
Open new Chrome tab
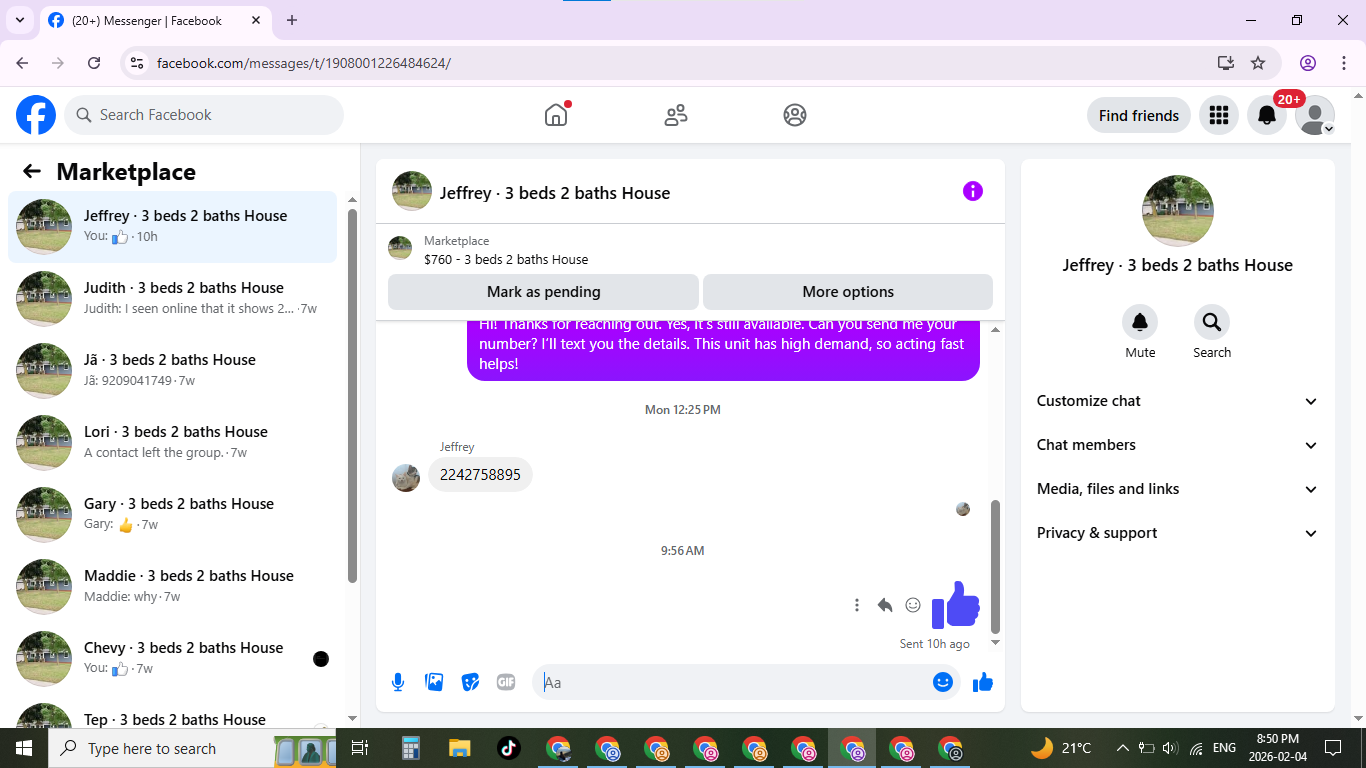click(x=292, y=20)
